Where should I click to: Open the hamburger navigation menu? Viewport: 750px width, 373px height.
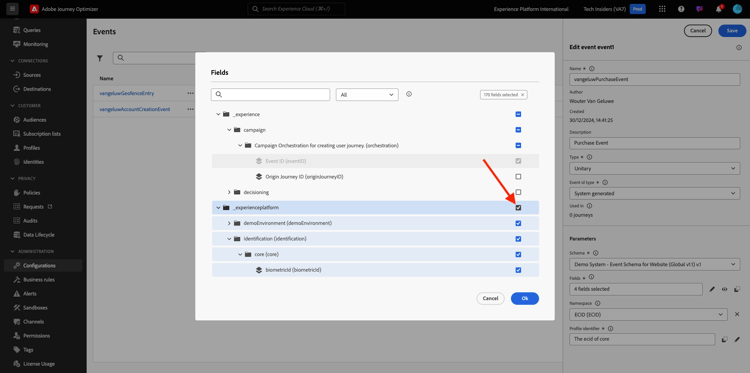click(13, 9)
